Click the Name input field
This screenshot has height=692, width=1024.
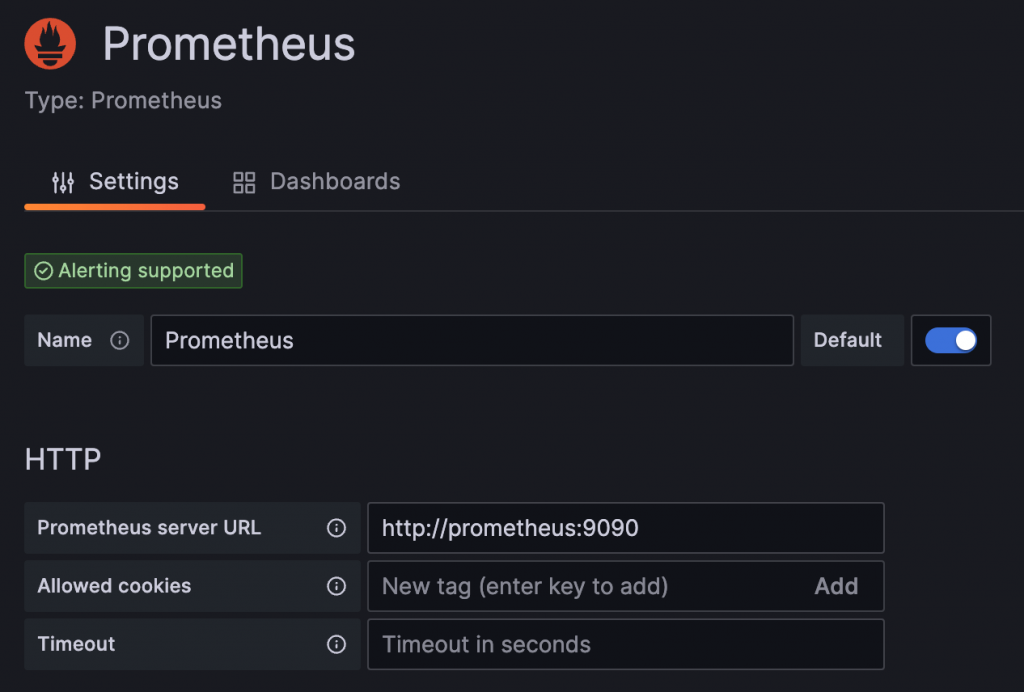click(x=472, y=340)
